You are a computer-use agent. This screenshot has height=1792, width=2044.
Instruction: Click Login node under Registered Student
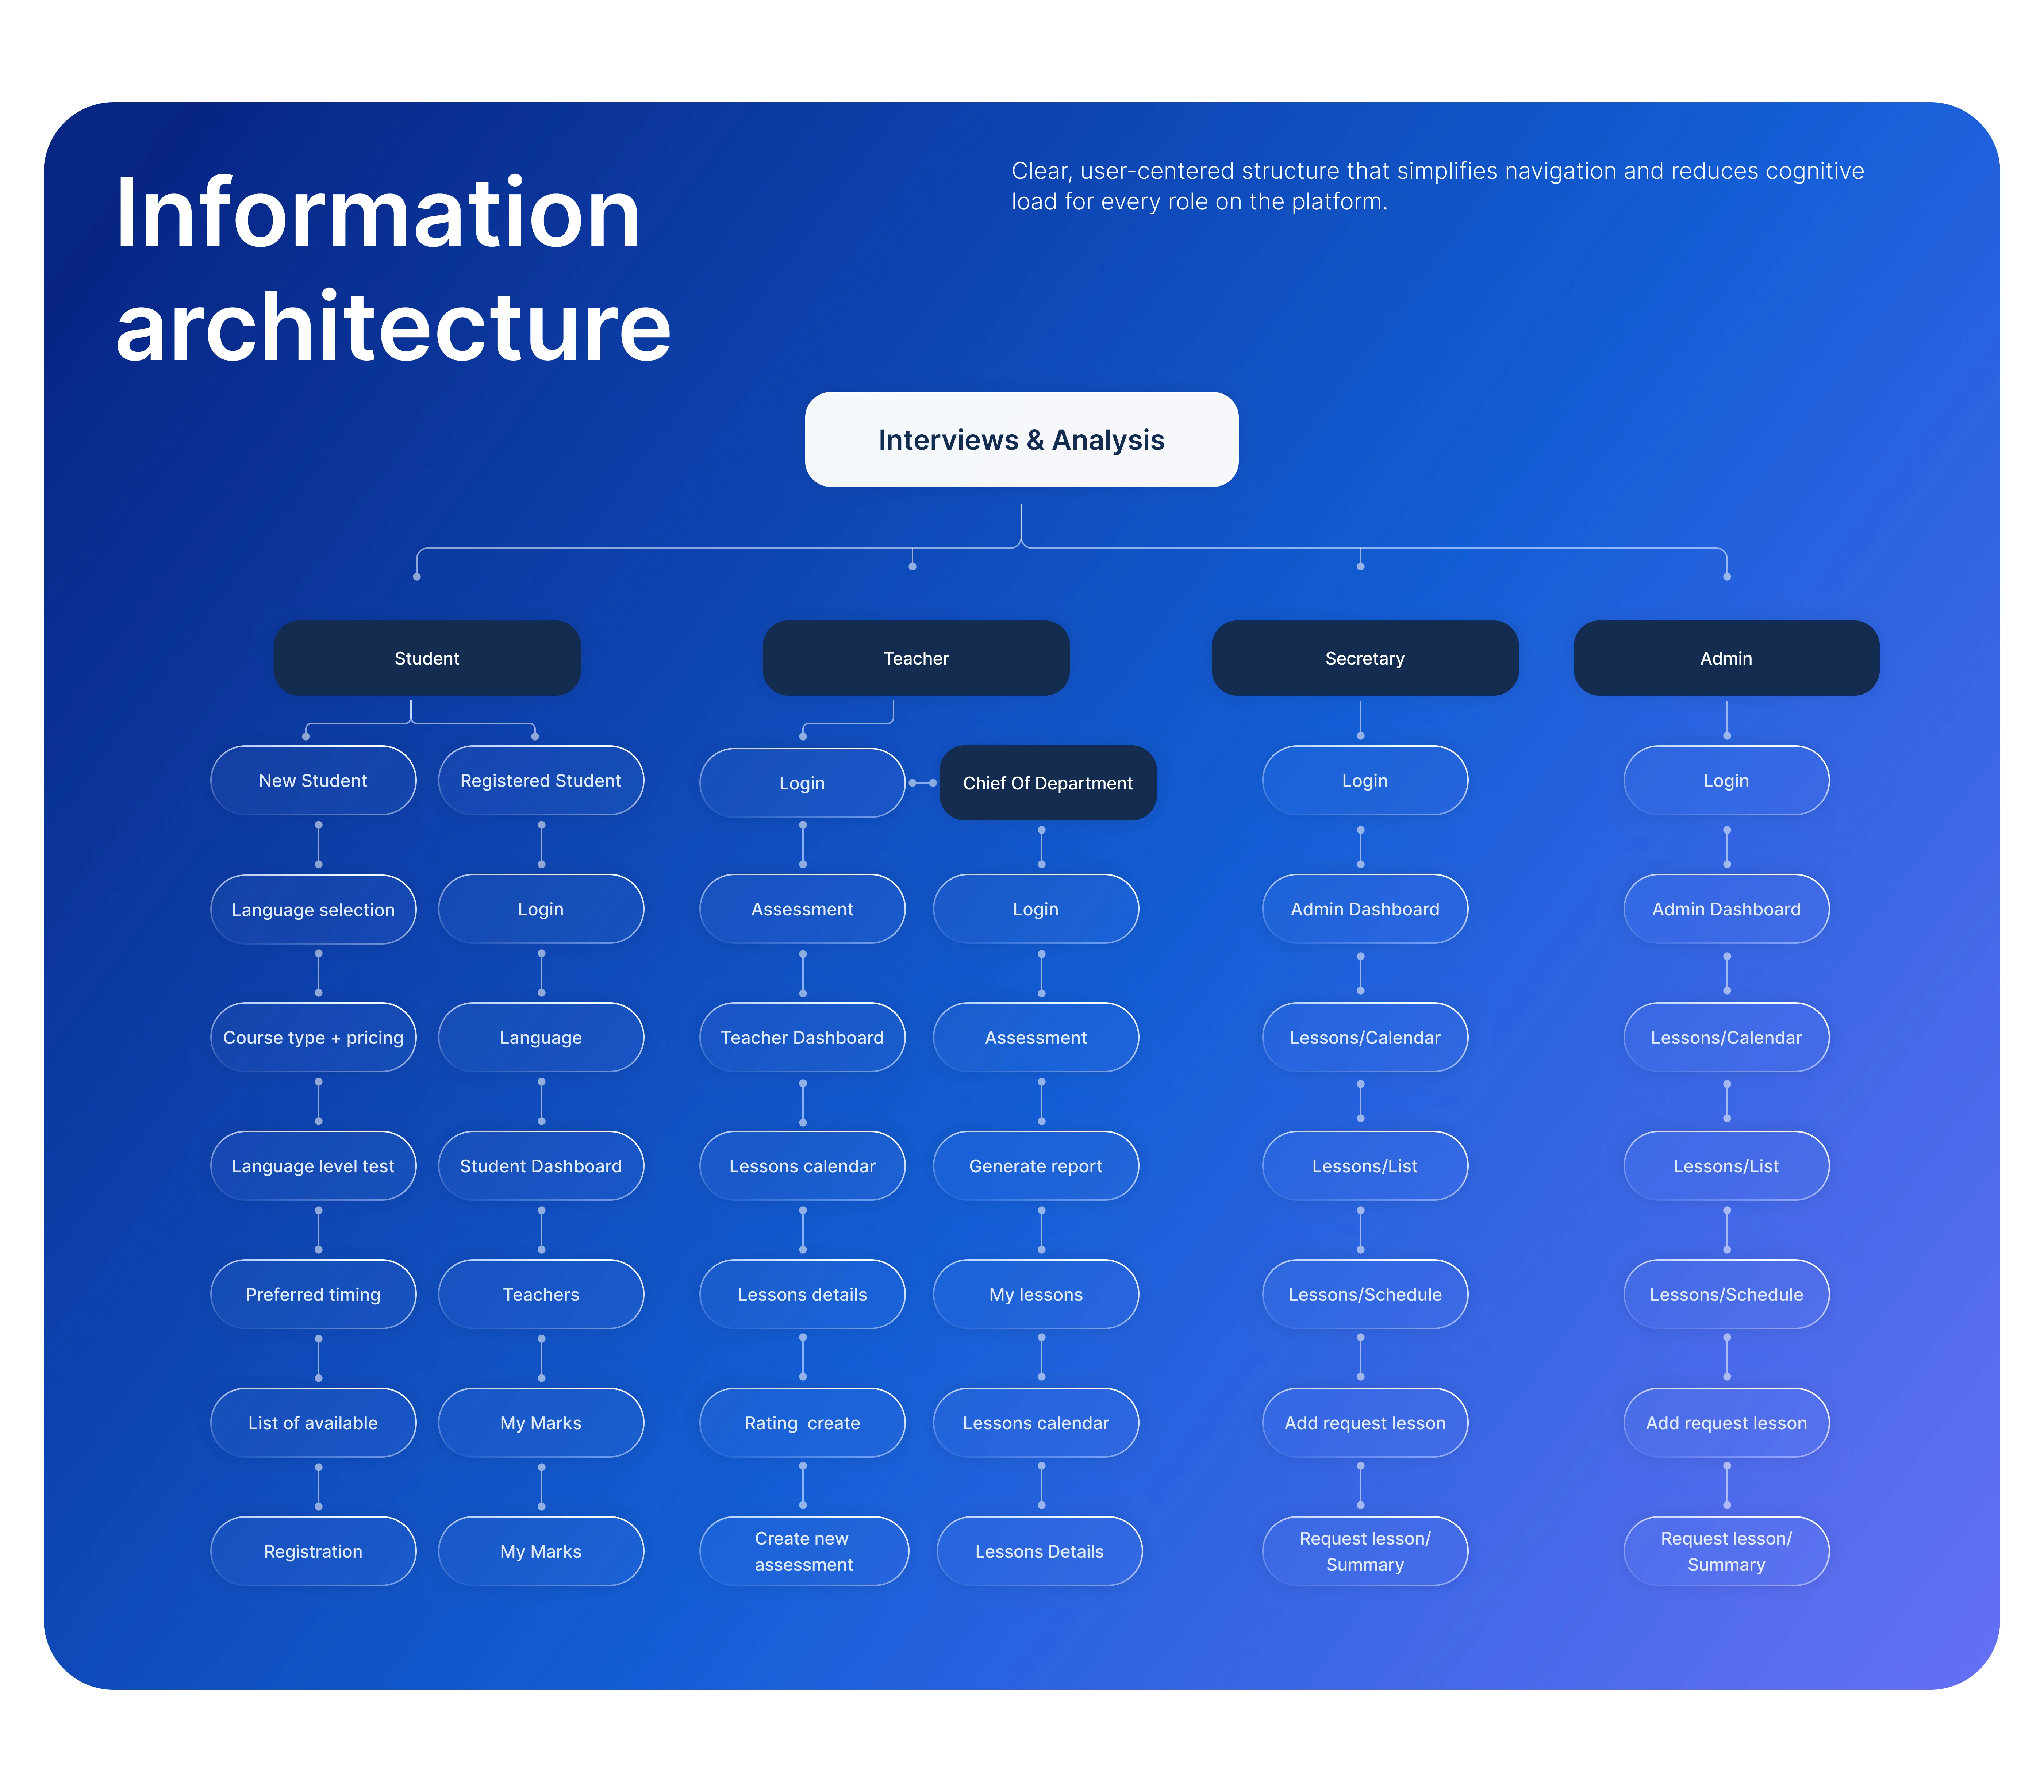(x=541, y=909)
